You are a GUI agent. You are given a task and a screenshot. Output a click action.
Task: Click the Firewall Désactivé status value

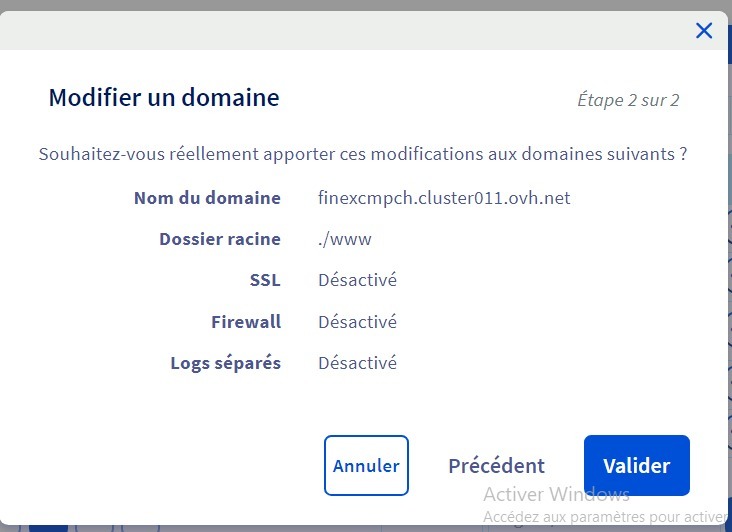pos(358,322)
